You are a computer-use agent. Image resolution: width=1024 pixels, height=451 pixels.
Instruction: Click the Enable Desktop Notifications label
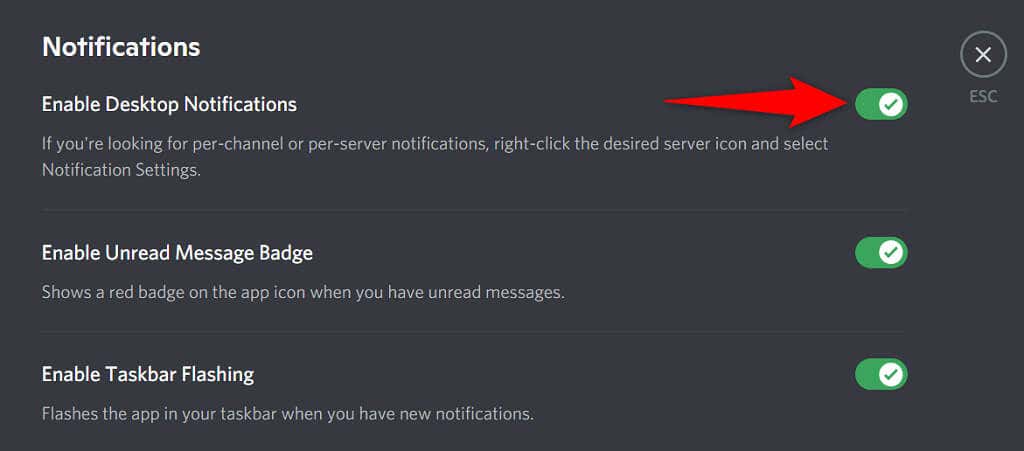pos(169,104)
